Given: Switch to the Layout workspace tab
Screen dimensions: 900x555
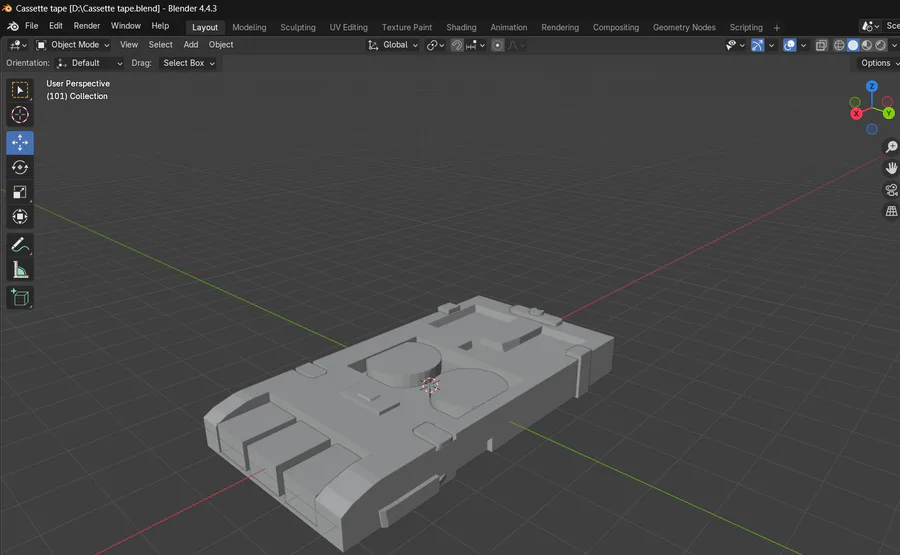Looking at the screenshot, I should (205, 28).
